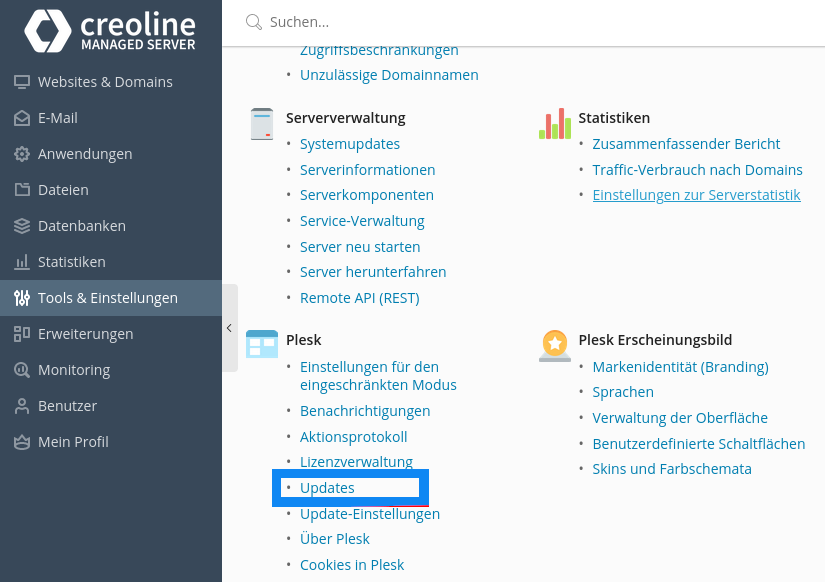Click the Mein Profil crown icon

pyautogui.click(x=22, y=442)
